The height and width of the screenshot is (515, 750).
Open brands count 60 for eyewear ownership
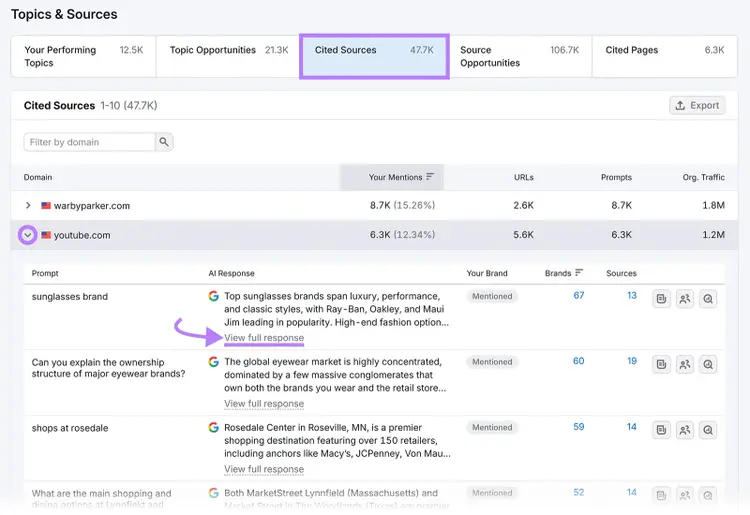pos(579,361)
